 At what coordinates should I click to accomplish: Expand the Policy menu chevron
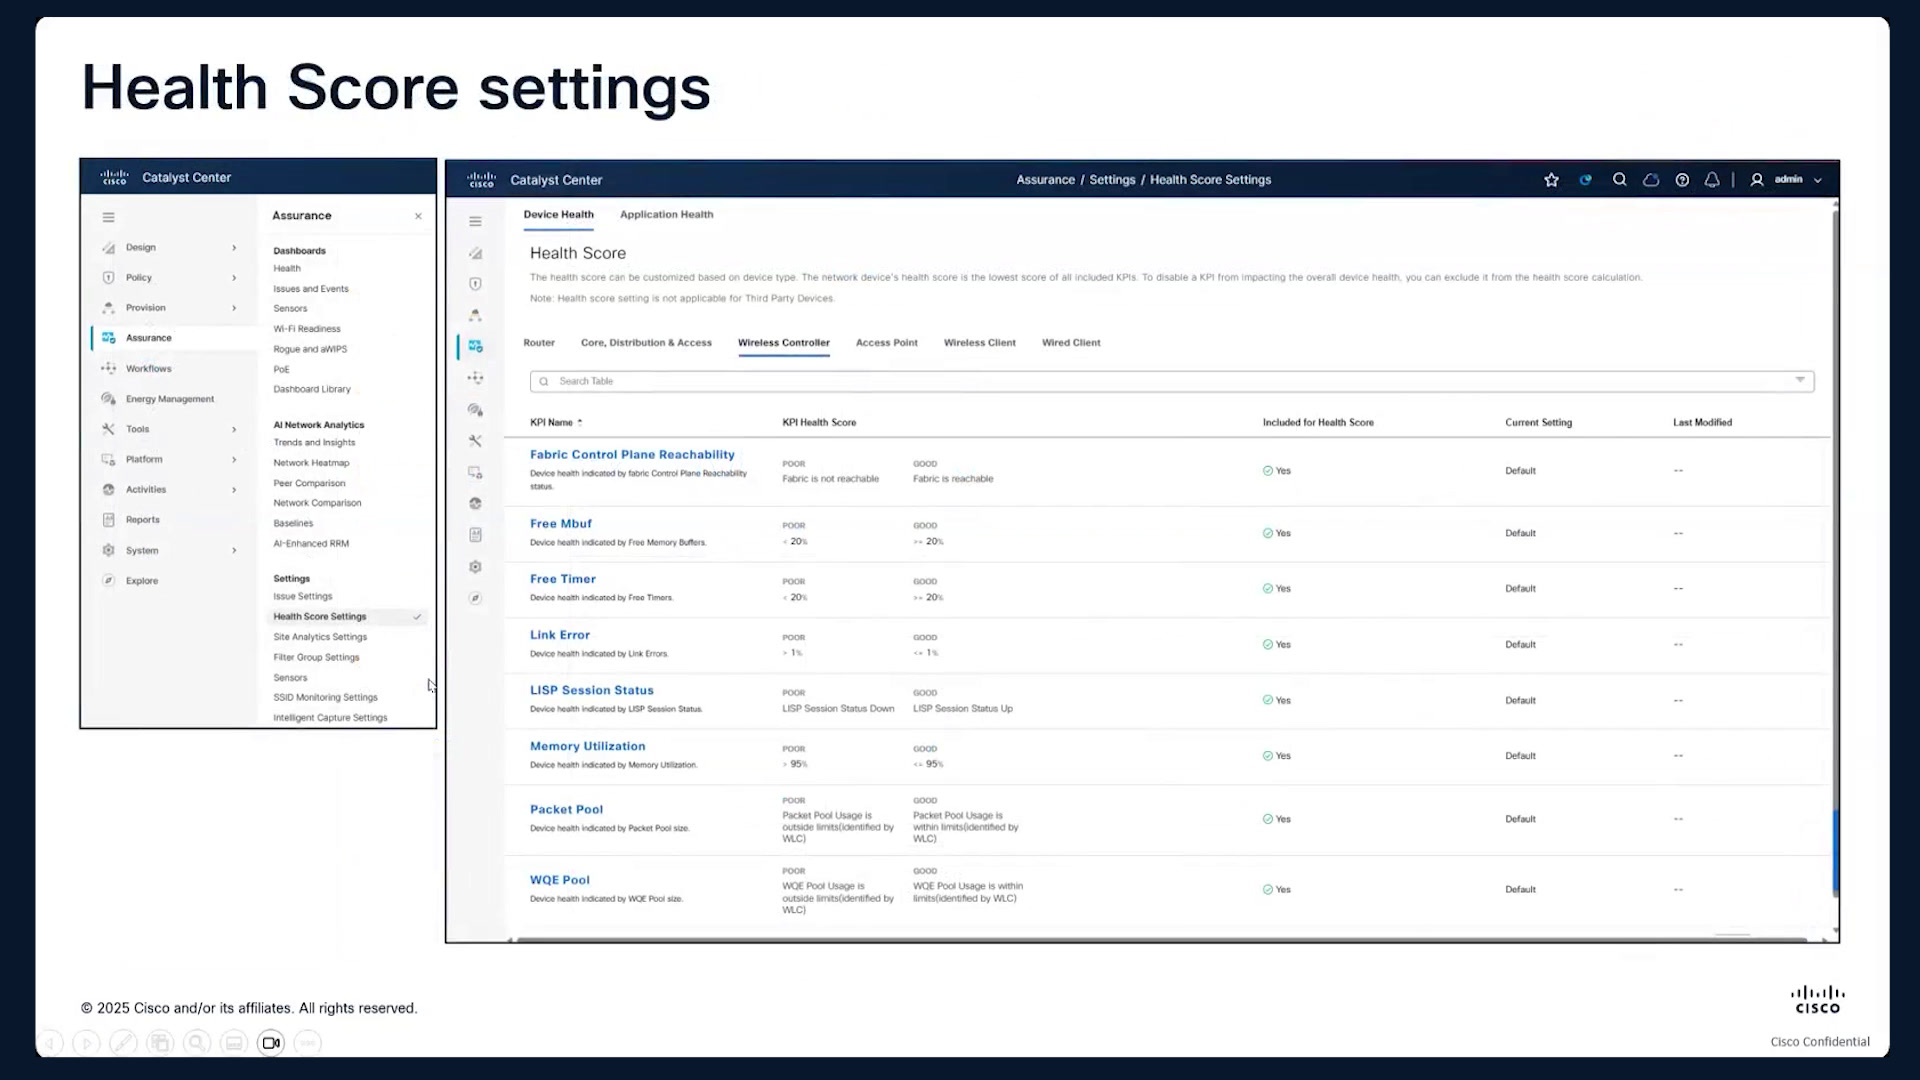[x=234, y=278]
